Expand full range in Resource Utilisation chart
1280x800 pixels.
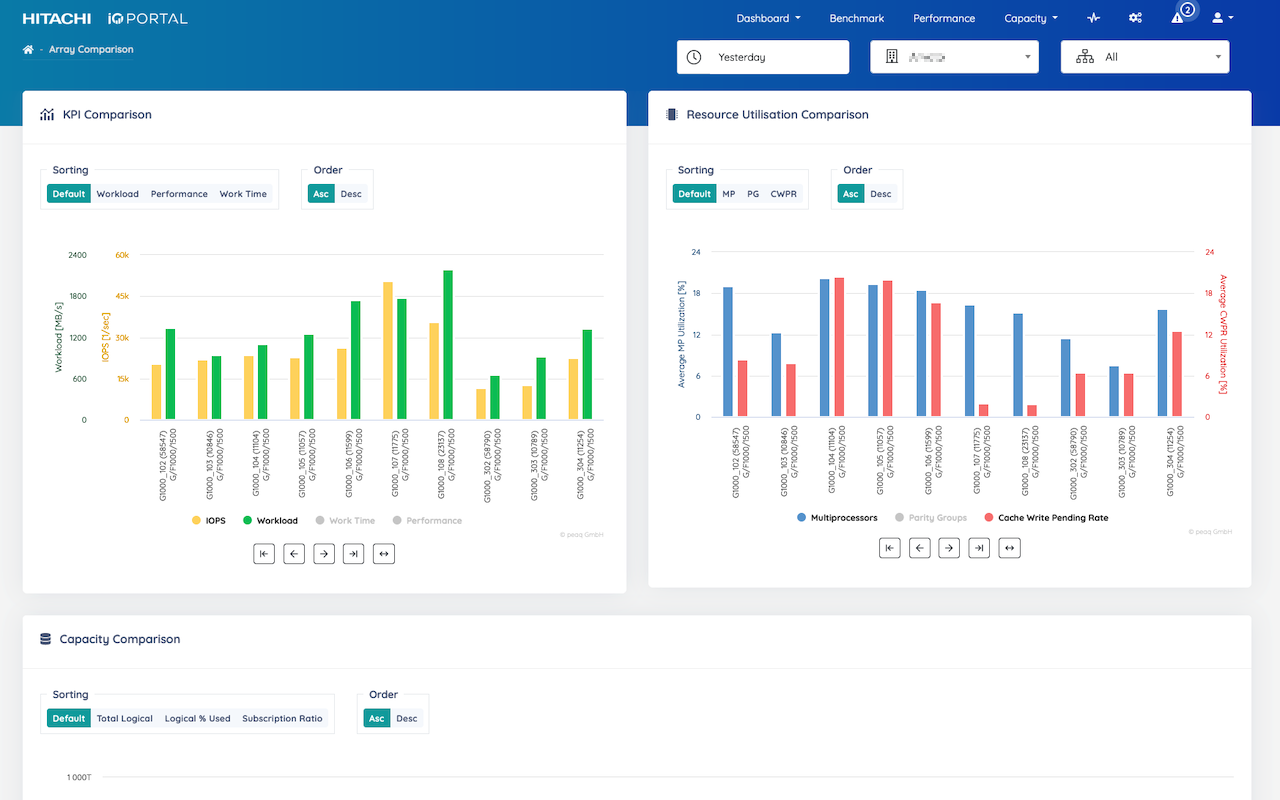pyautogui.click(x=1010, y=547)
